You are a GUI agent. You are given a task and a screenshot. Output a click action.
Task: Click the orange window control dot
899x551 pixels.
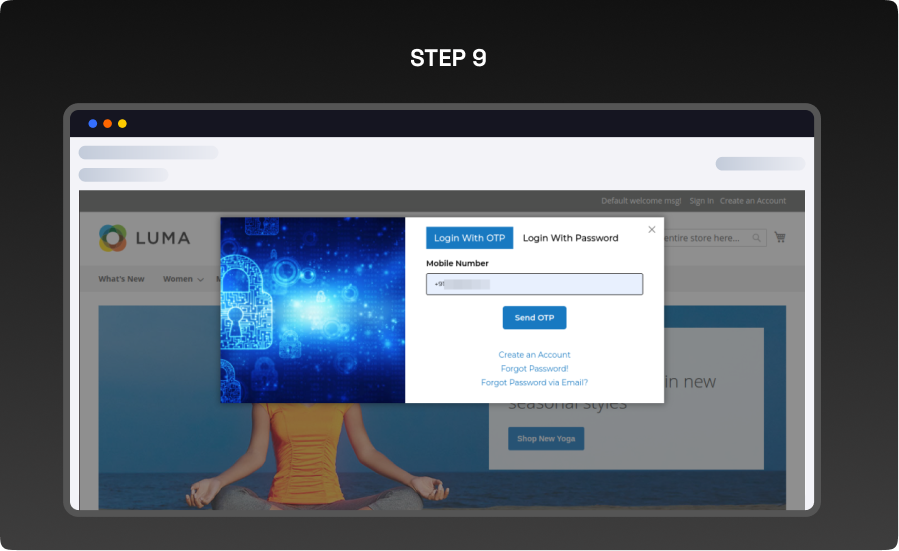(x=107, y=123)
